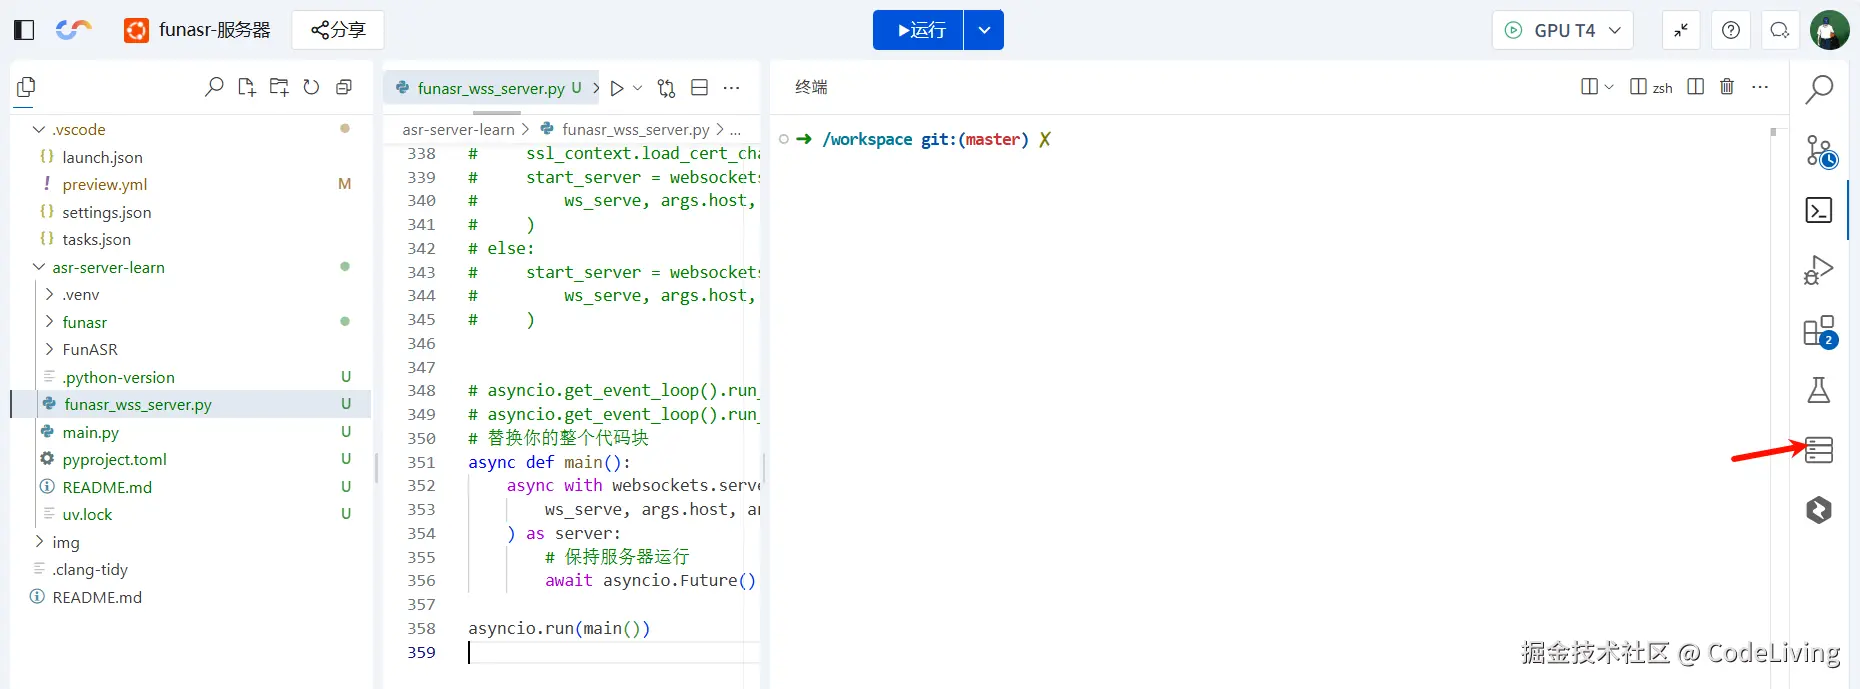Click funasr_wss_server.py in the breadcrumb
The height and width of the screenshot is (689, 1860).
point(636,129)
